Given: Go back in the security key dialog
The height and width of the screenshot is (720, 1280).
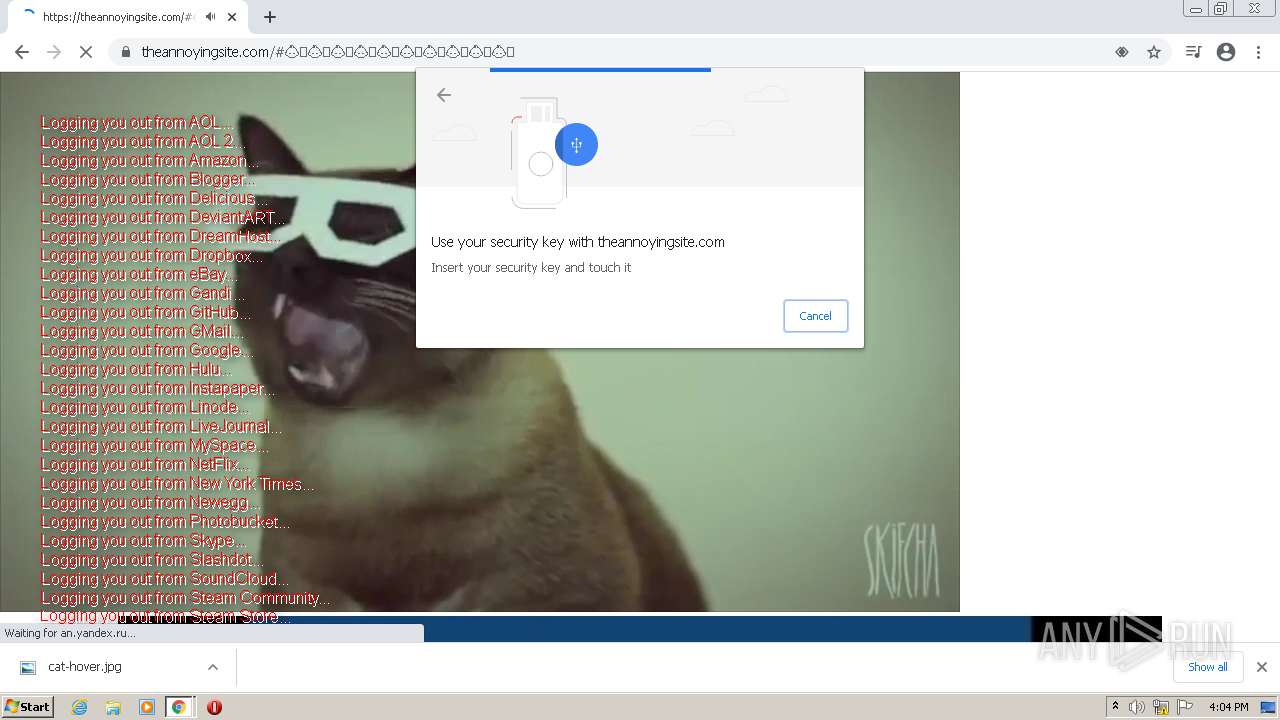Looking at the screenshot, I should point(444,95).
